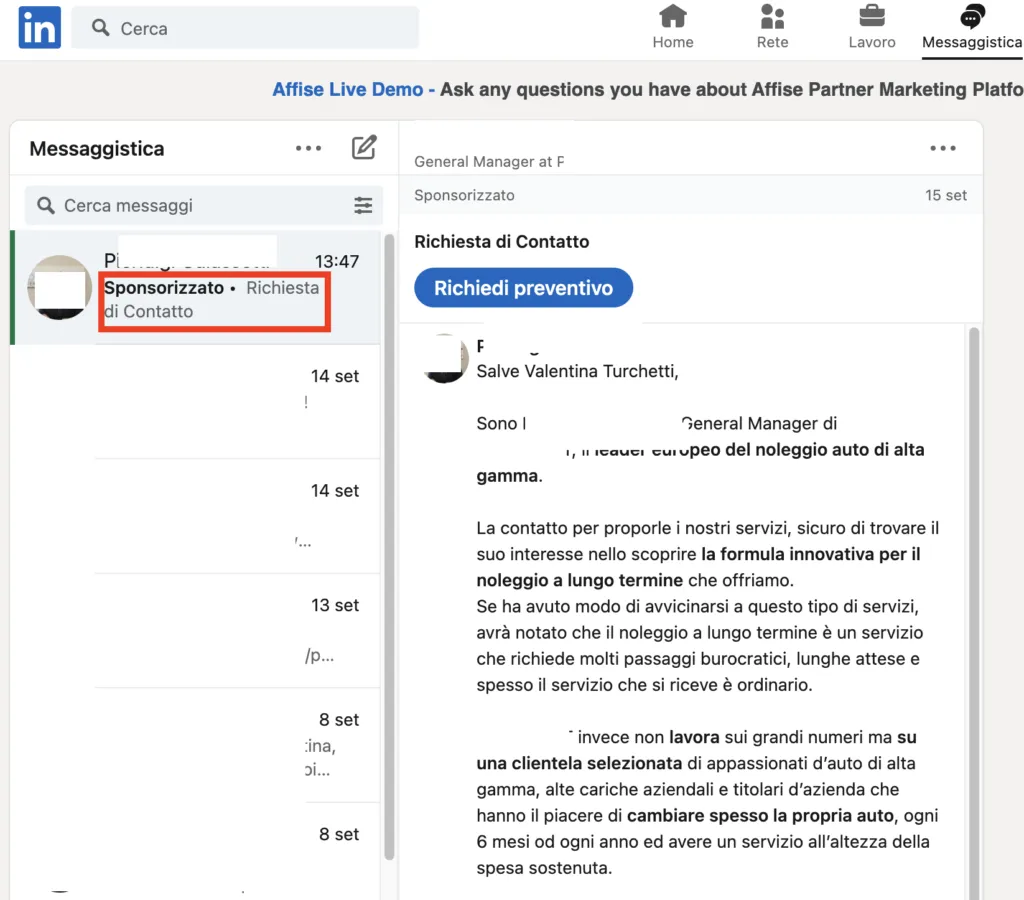This screenshot has width=1024, height=900.
Task: Open the Affise Live Demo link
Action: [347, 89]
